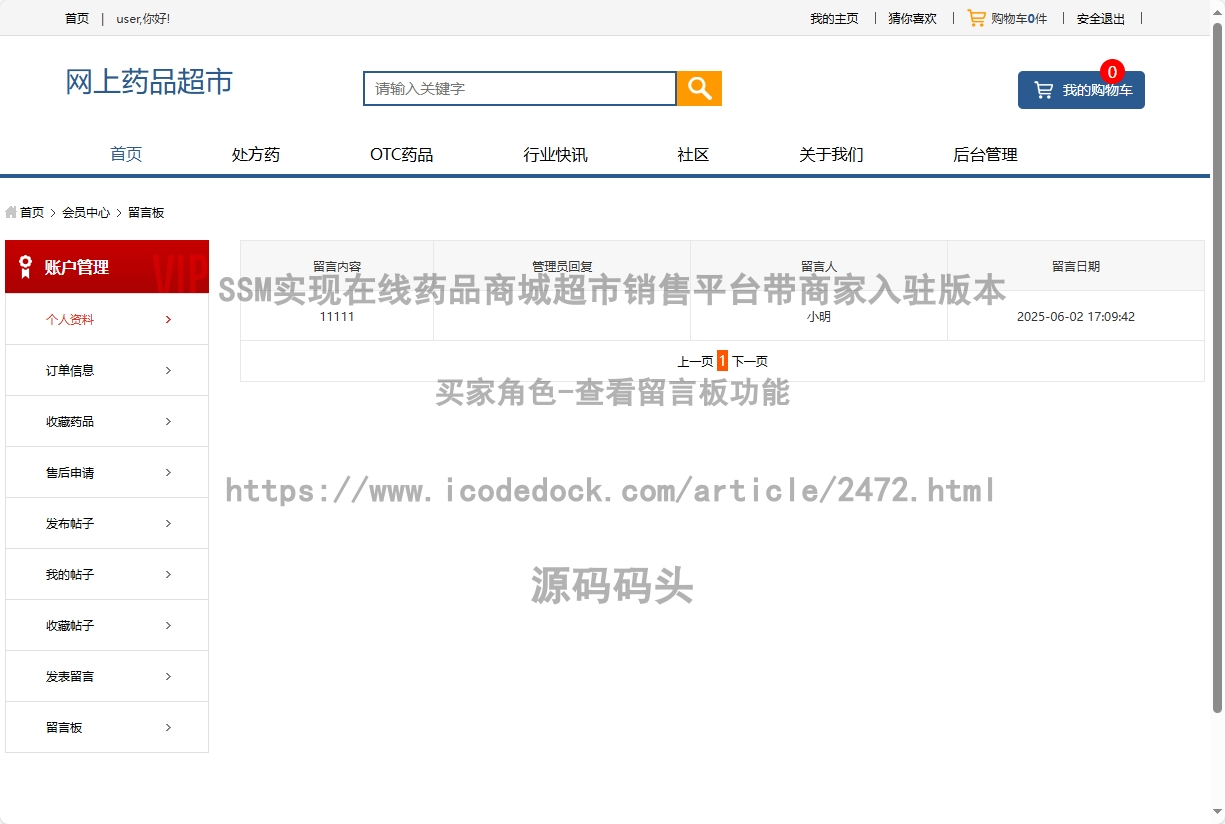Click the red cart count badge

[x=1112, y=72]
